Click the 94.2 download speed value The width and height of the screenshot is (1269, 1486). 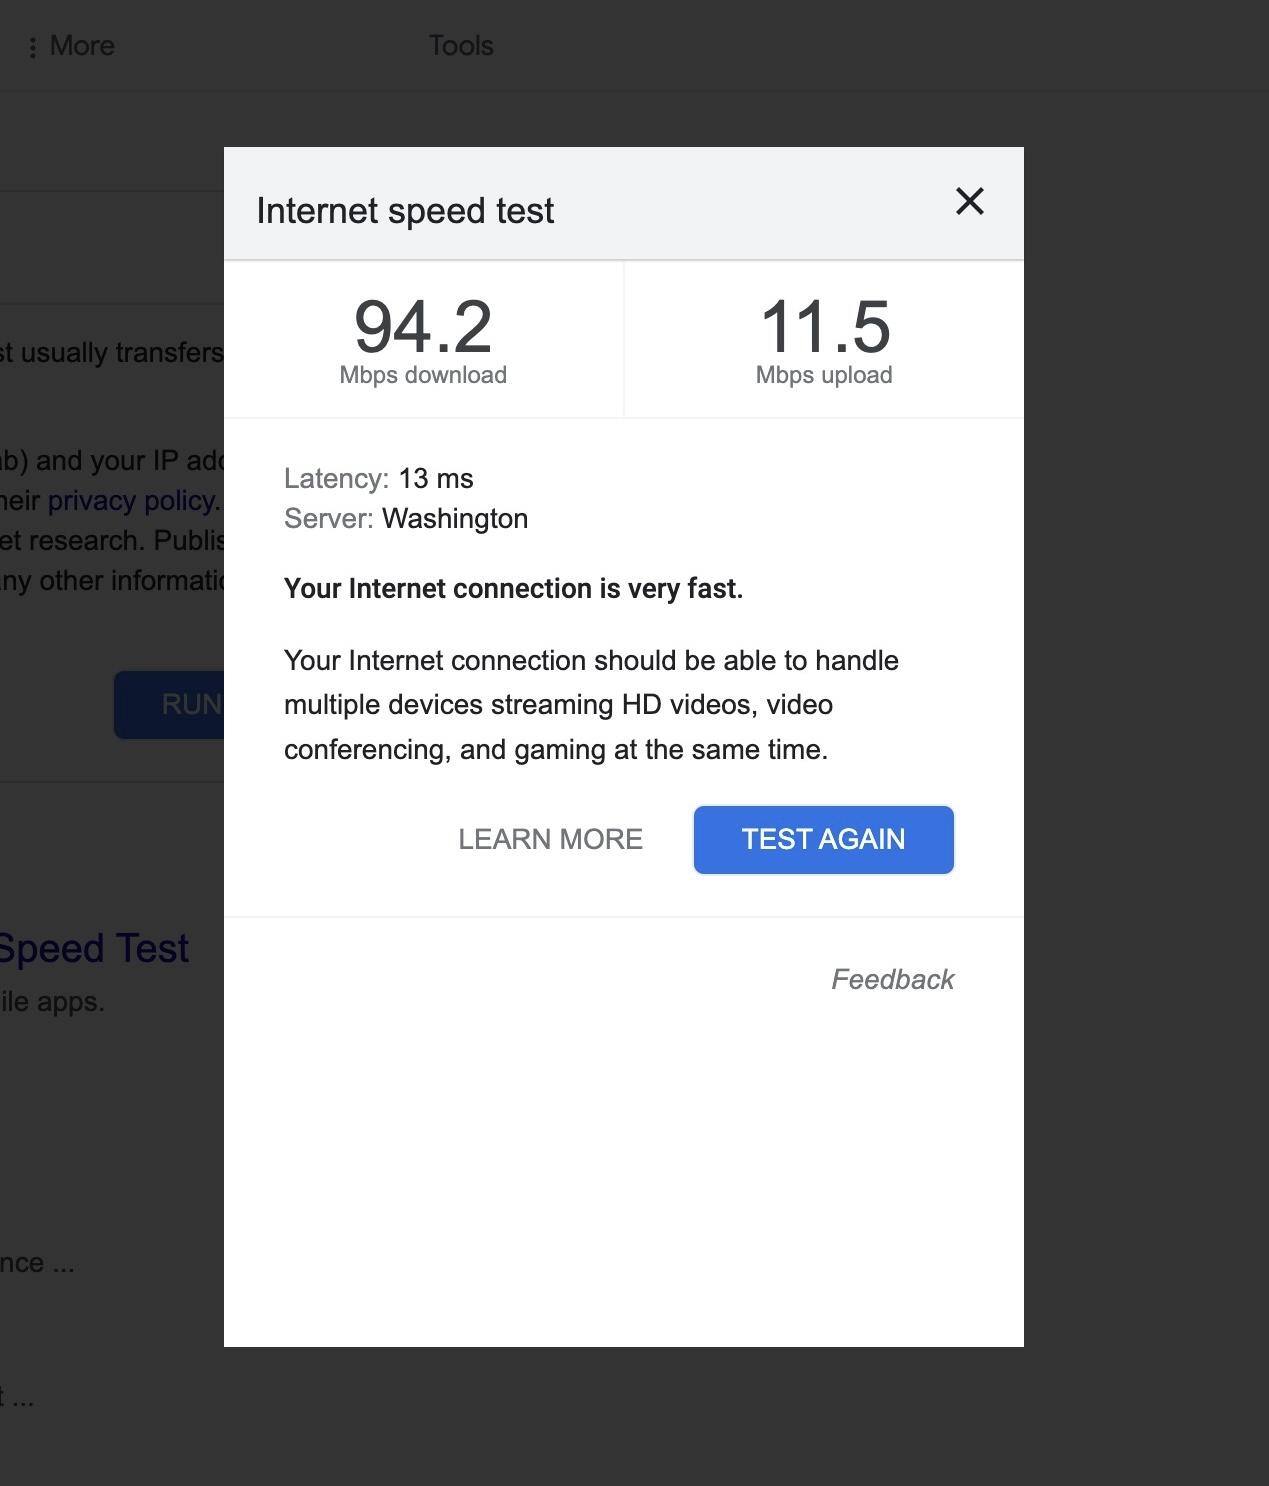pos(423,326)
